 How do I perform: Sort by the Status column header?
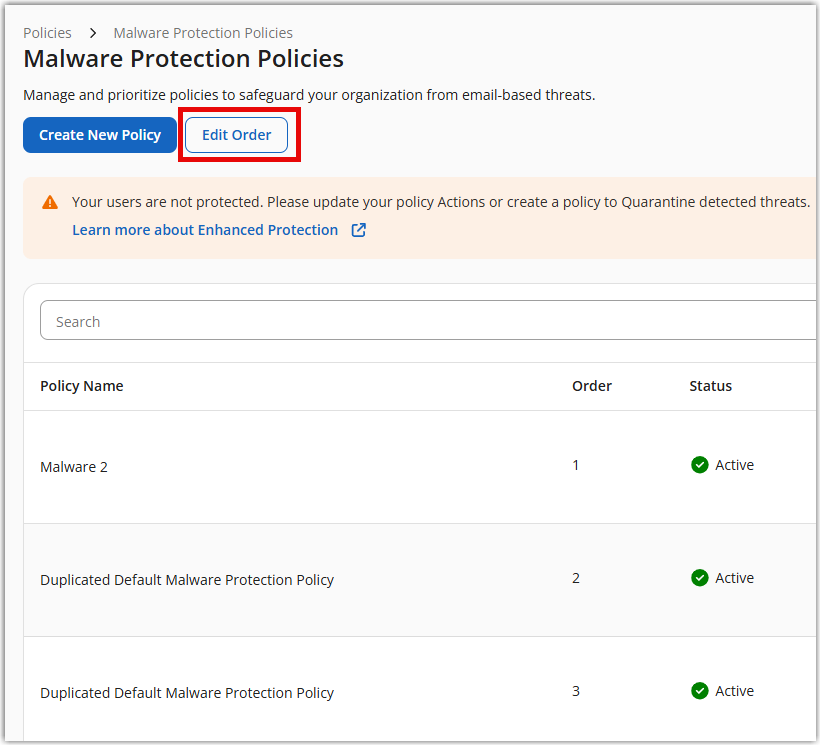tap(710, 386)
